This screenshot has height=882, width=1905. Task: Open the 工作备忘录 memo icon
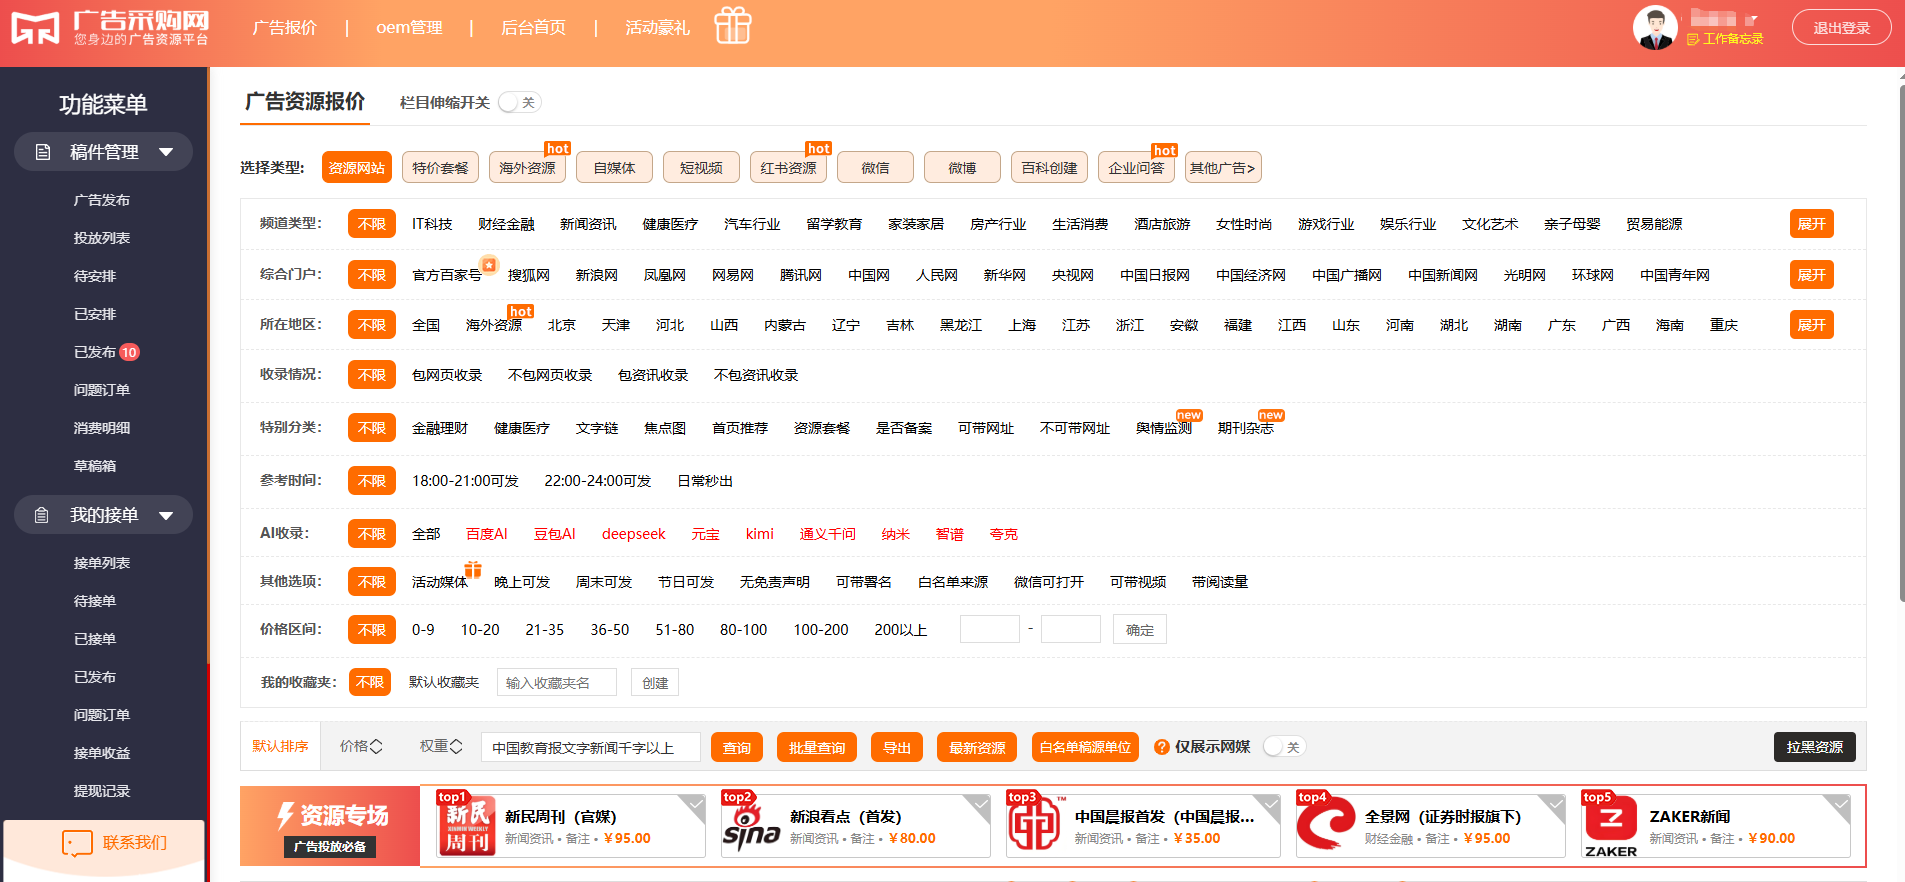point(1693,39)
